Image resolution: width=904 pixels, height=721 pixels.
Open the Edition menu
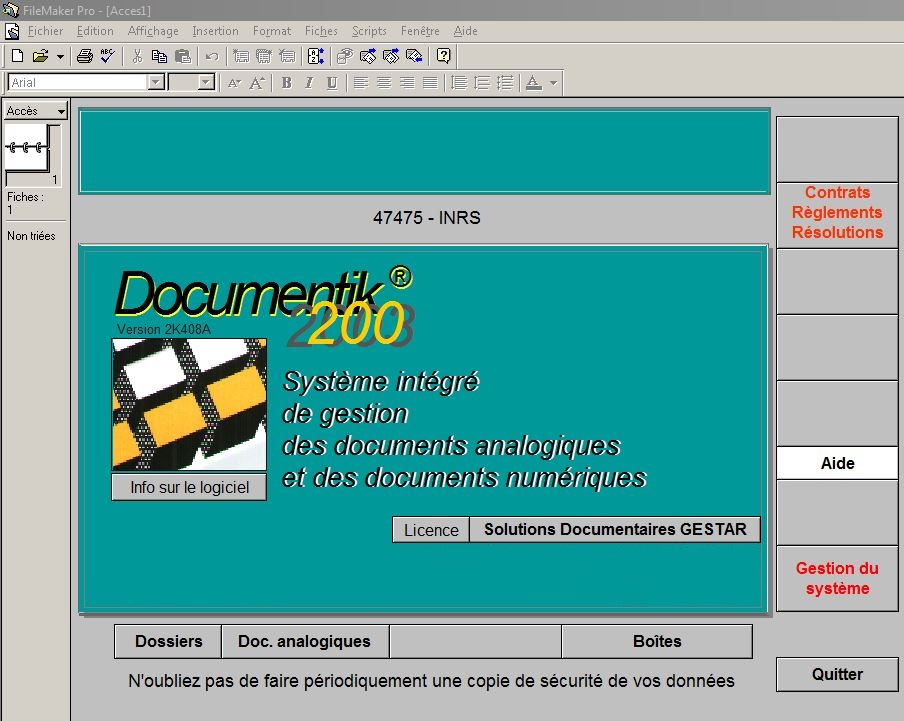point(95,31)
